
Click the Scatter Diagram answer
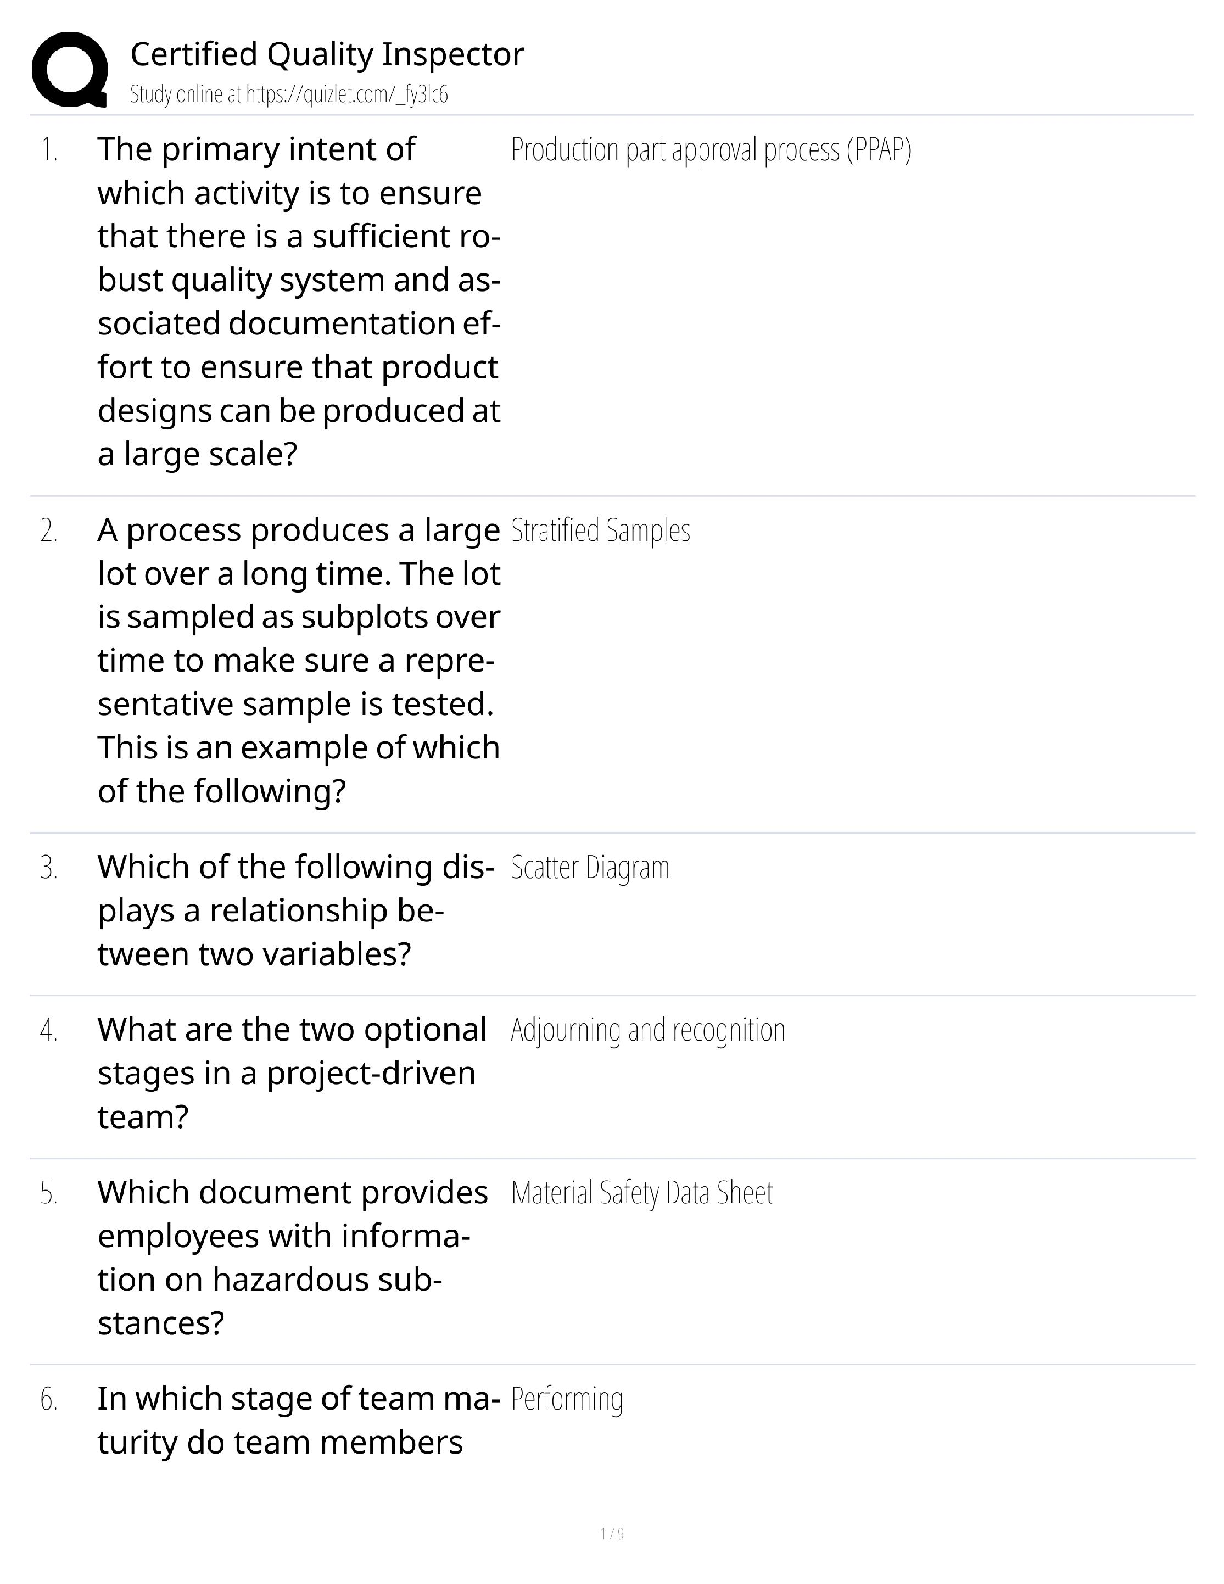[x=589, y=868]
